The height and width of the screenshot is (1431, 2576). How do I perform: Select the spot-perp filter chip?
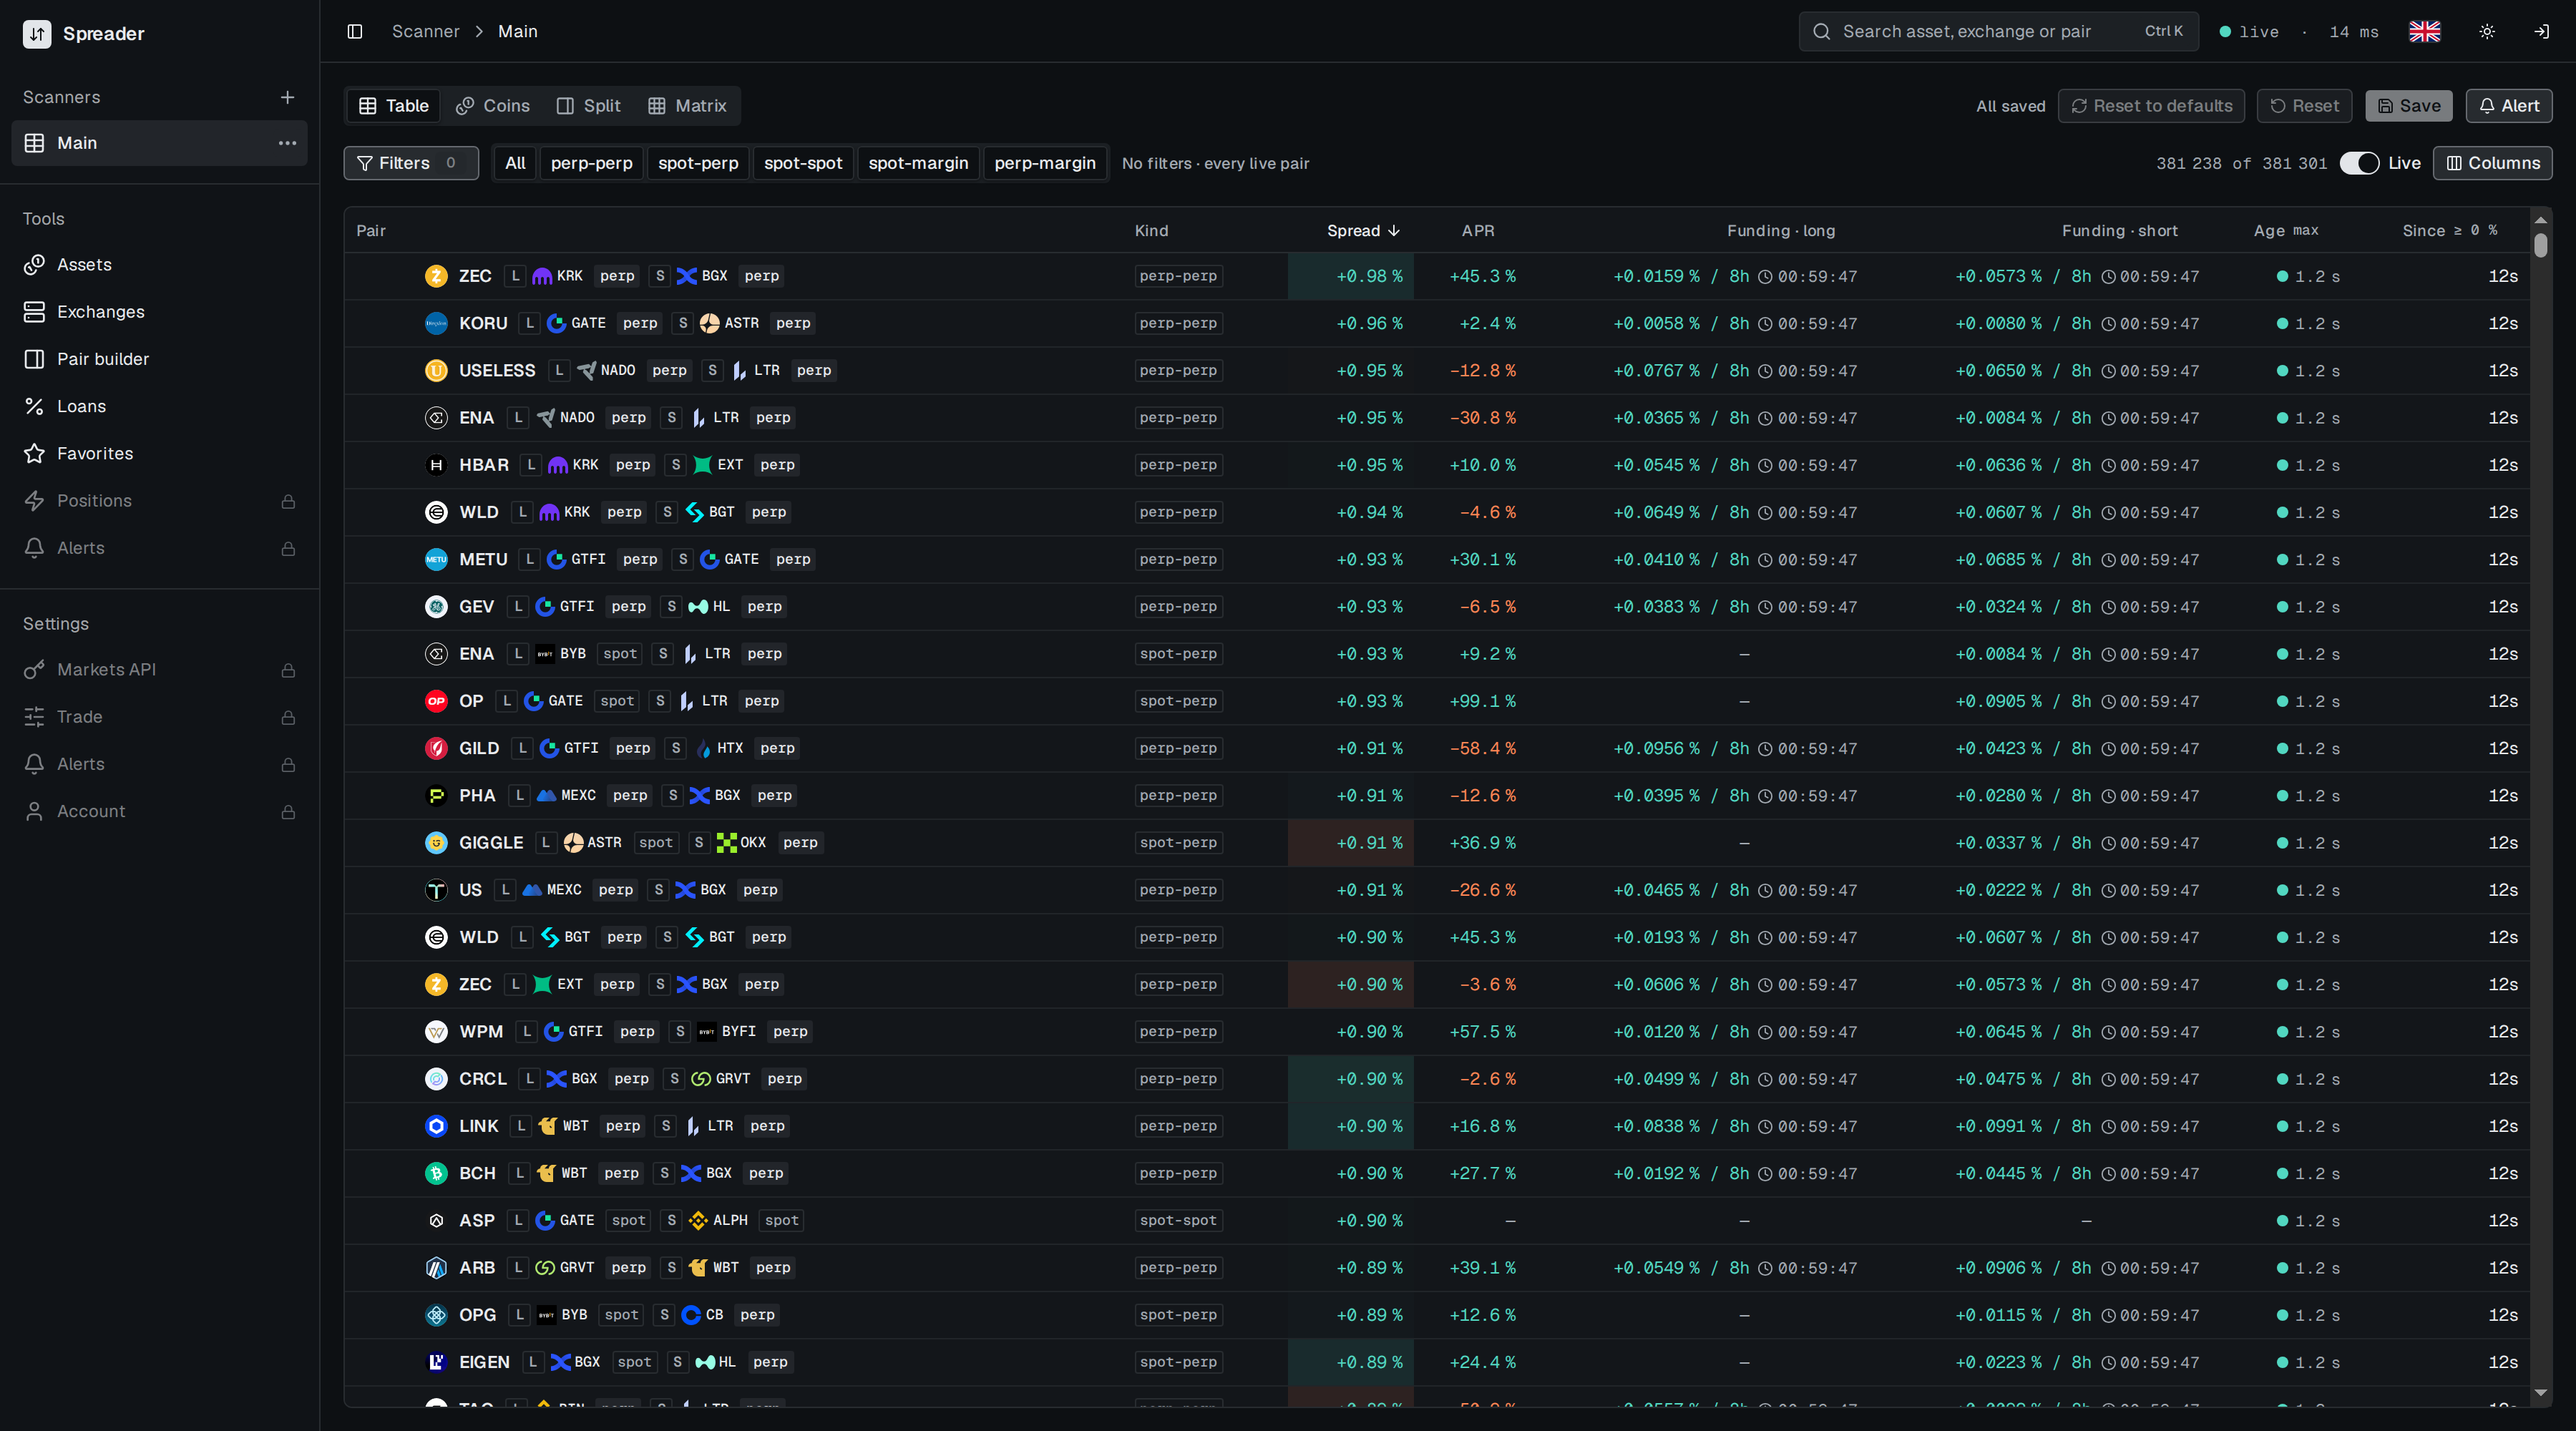click(698, 163)
